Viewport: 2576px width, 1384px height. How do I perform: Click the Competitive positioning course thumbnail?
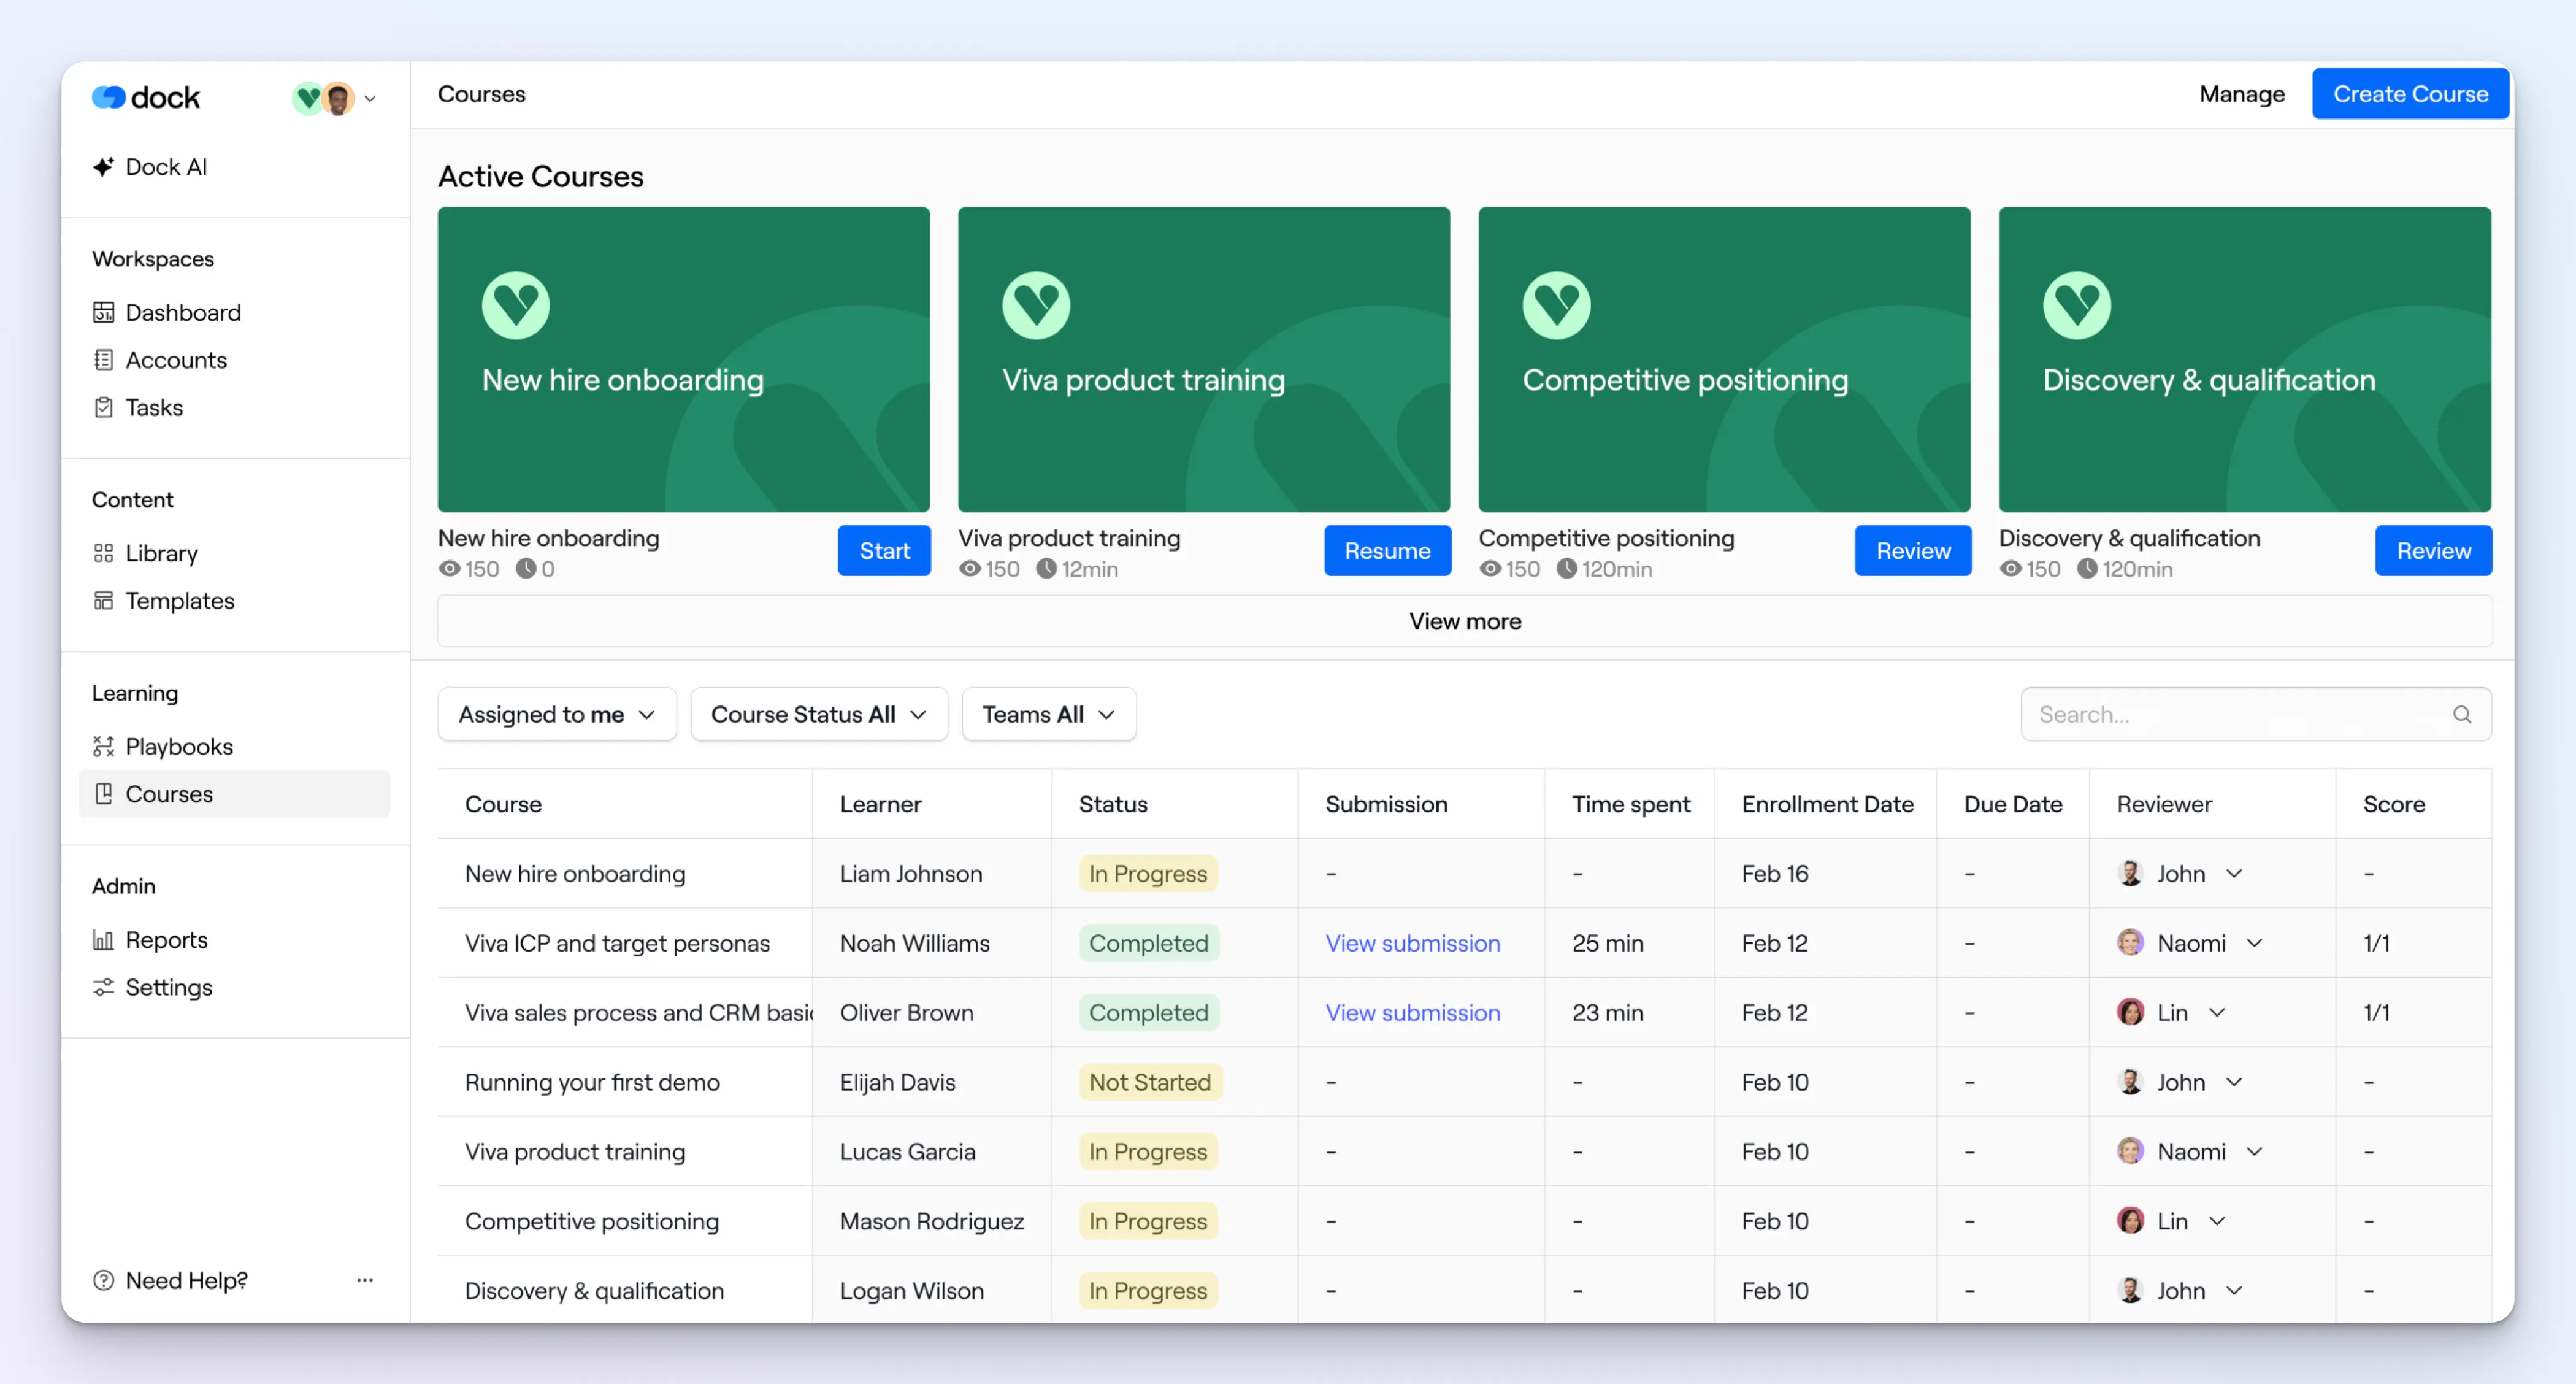1723,359
